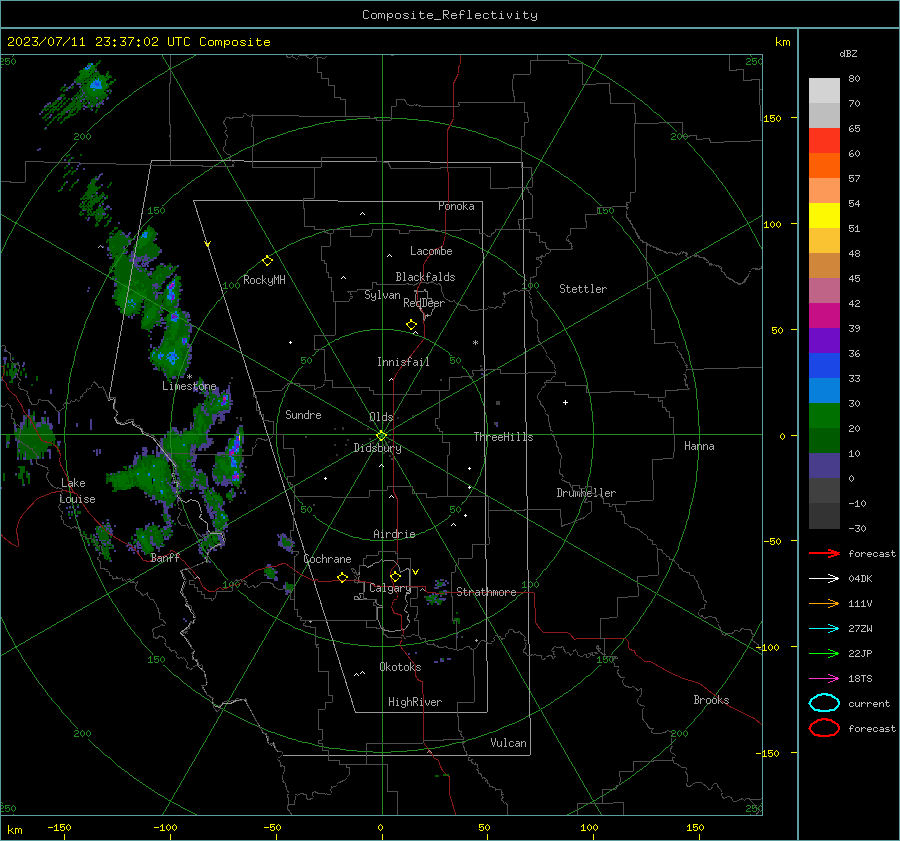
Task: Click the Brooks town label
Action: point(711,700)
